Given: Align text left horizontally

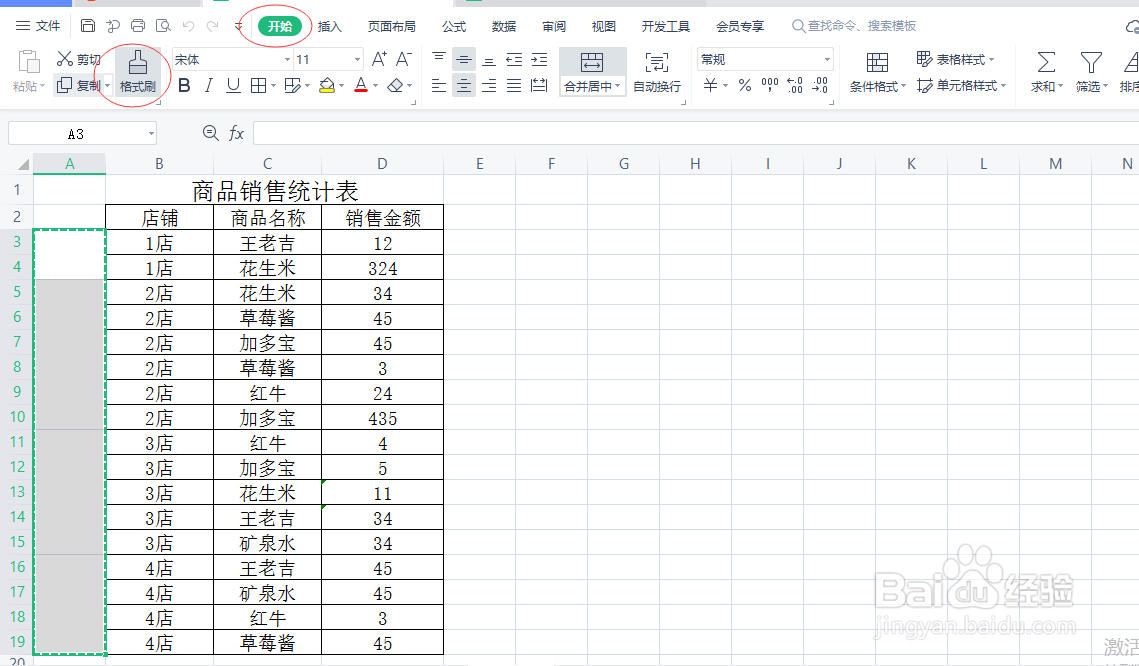Looking at the screenshot, I should point(439,86).
